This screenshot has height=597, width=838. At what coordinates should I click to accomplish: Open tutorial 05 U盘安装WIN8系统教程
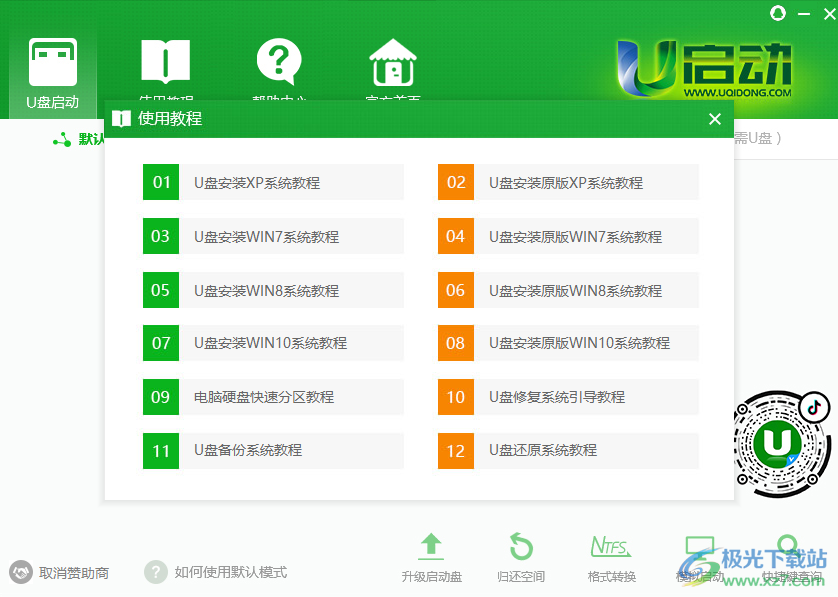point(273,290)
